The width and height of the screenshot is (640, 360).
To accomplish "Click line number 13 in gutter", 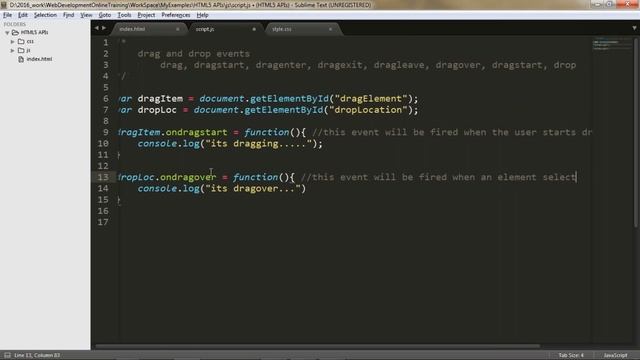I will (103, 177).
